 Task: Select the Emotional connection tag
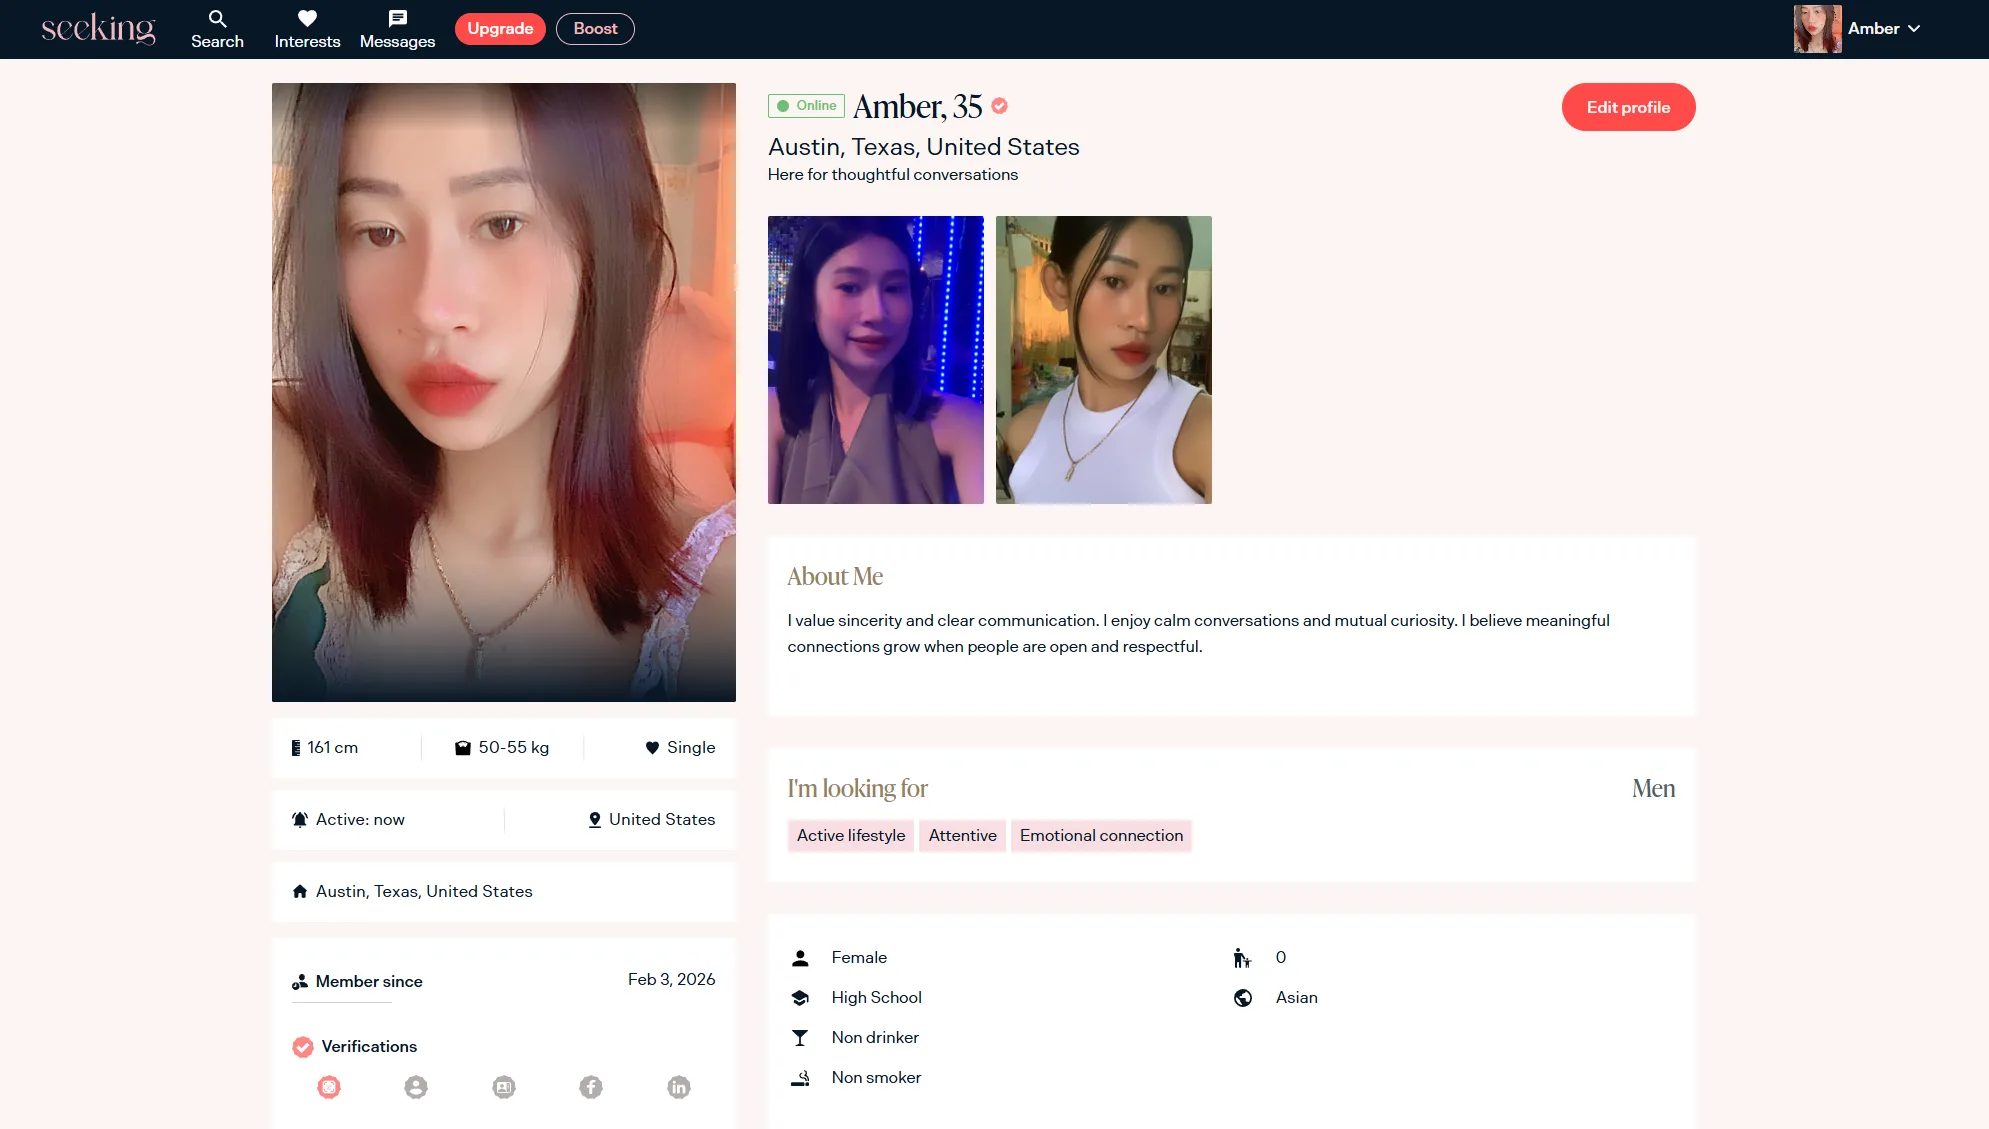(x=1101, y=836)
